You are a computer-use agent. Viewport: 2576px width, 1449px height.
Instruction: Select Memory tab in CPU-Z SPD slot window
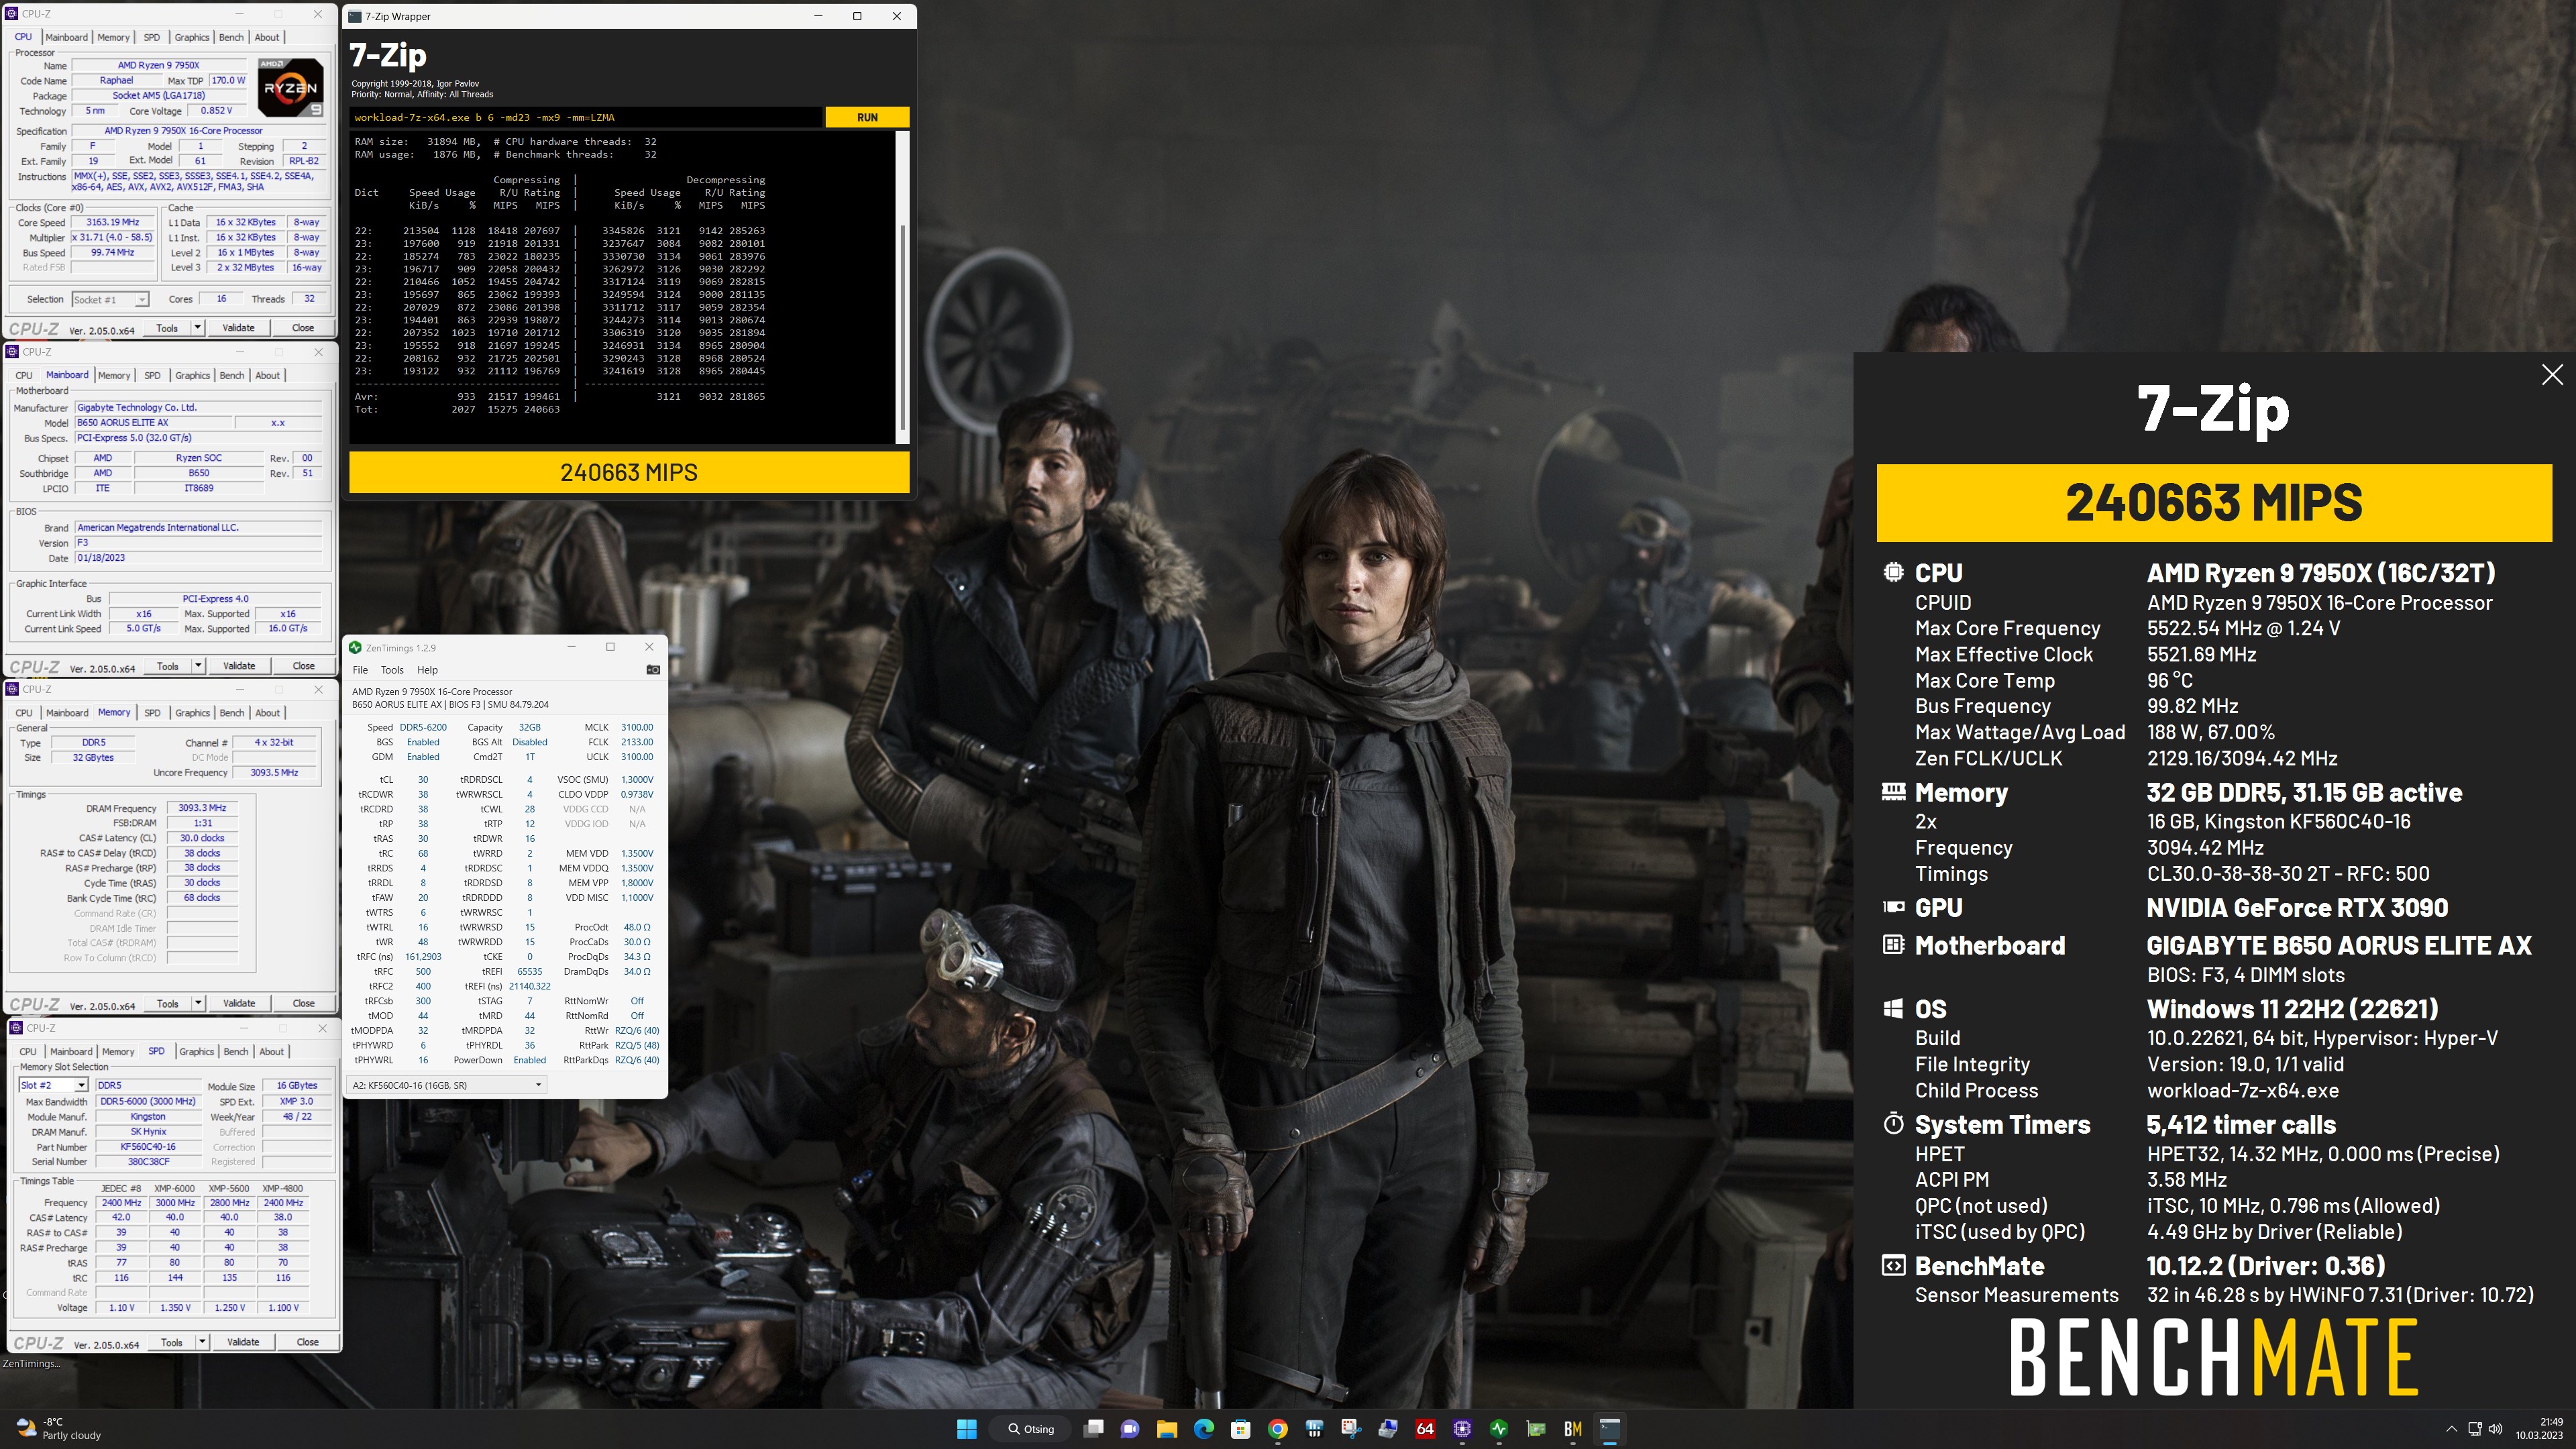[118, 1052]
